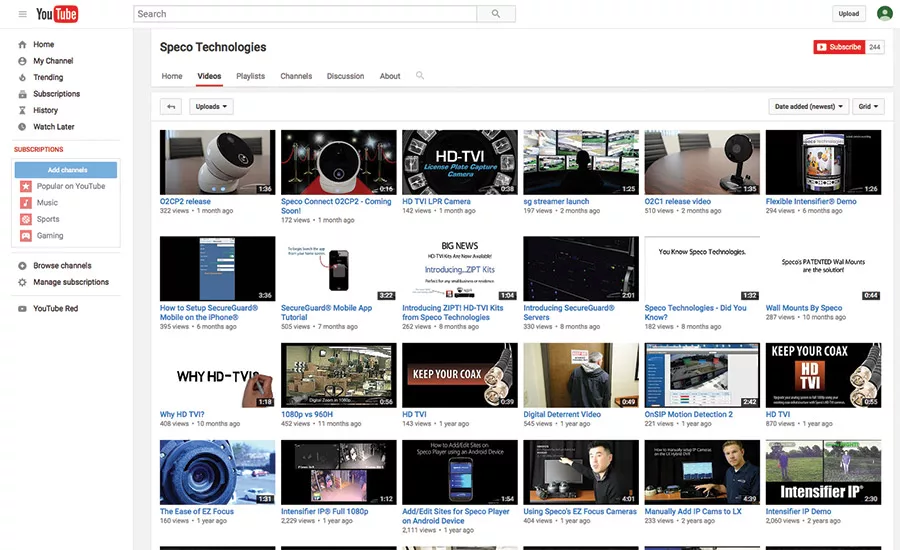Click the Speco Connect O2CP2 thumbnail

[339, 162]
